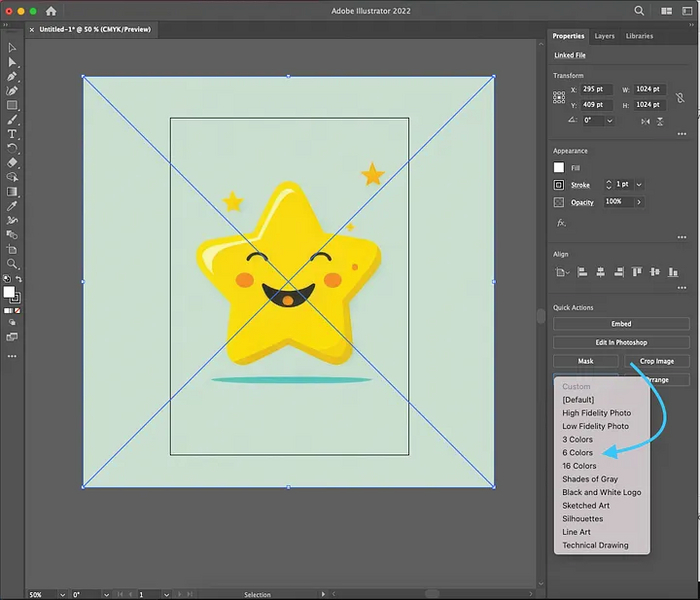Choose 6 Colors from the preset menu

coord(578,453)
